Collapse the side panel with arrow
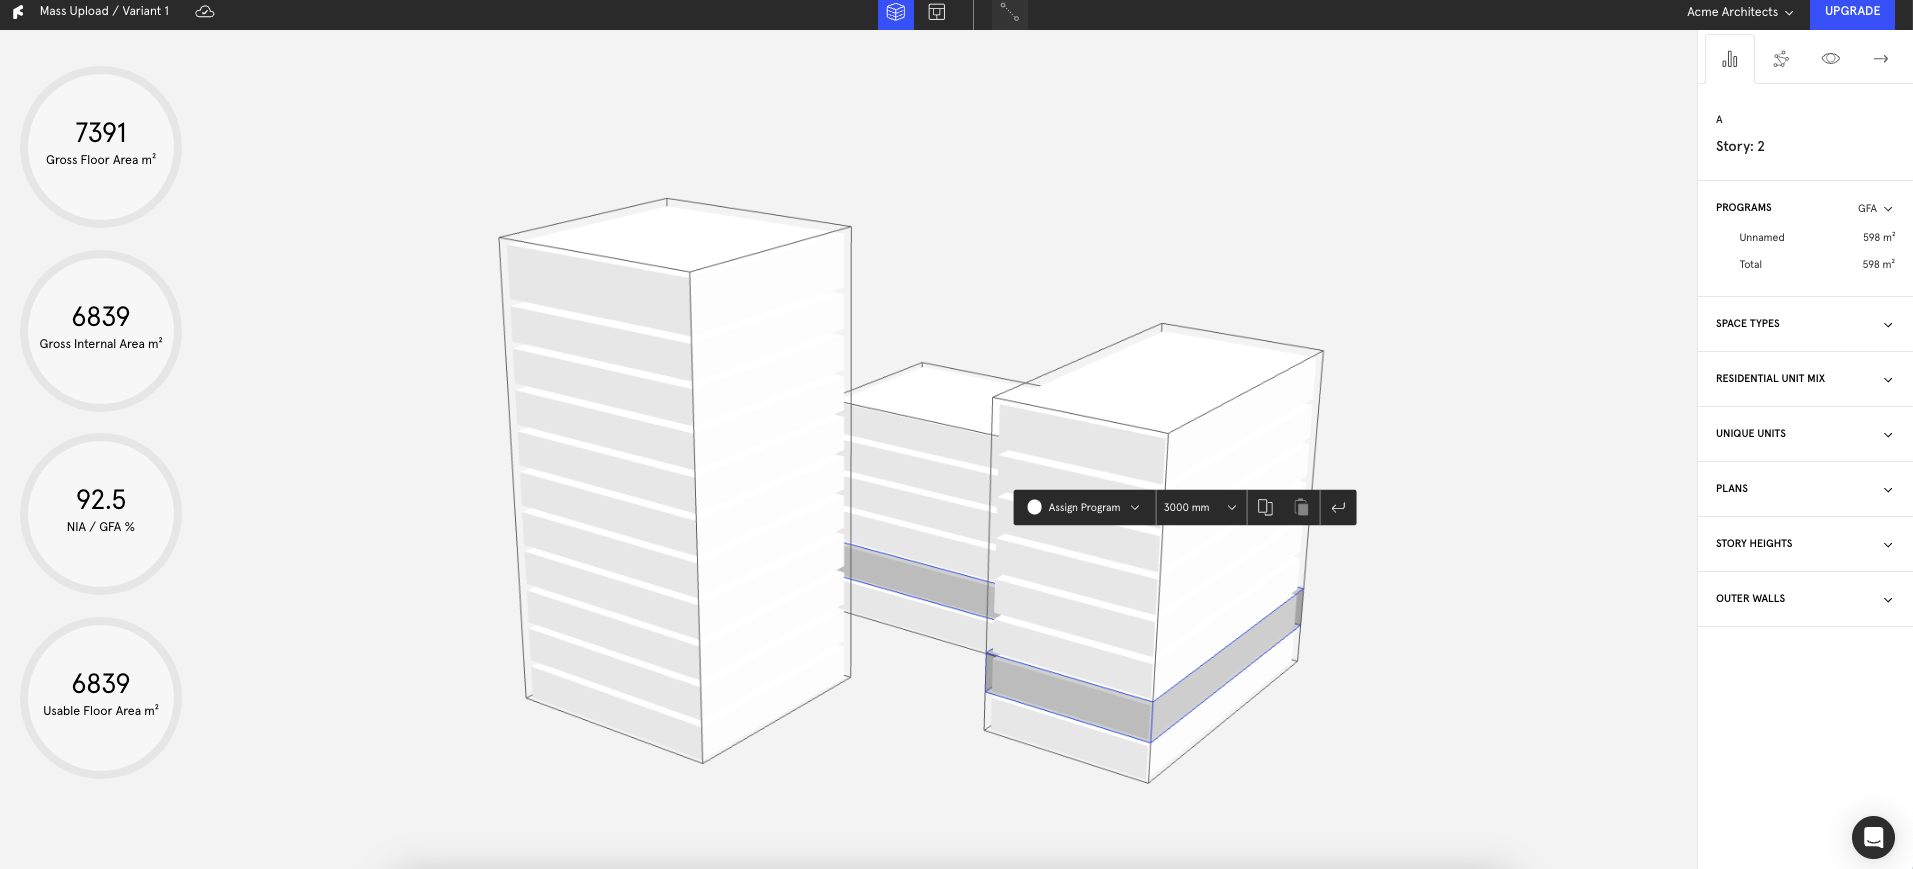This screenshot has height=869, width=1913. [x=1880, y=59]
